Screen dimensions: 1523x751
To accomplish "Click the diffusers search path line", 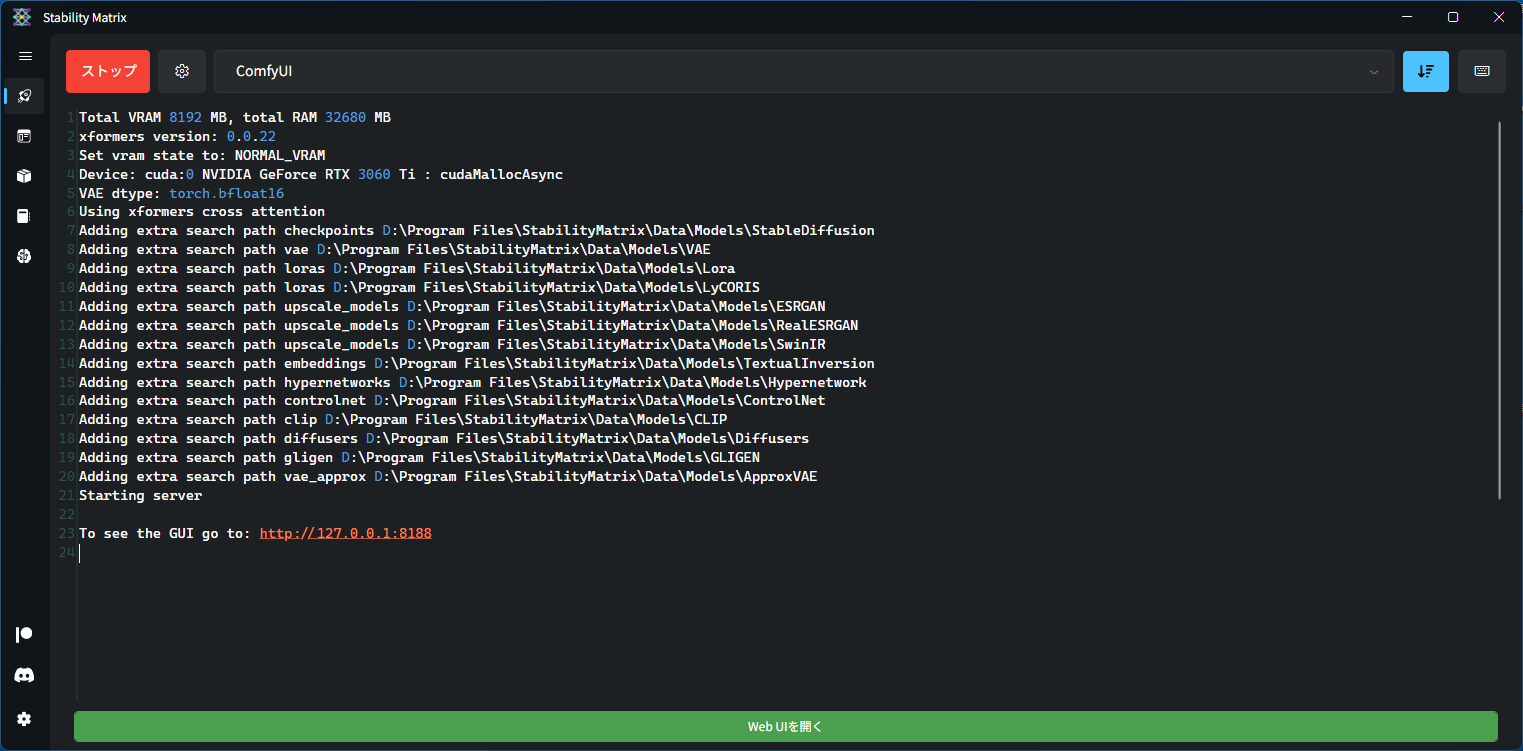I will click(x=444, y=438).
